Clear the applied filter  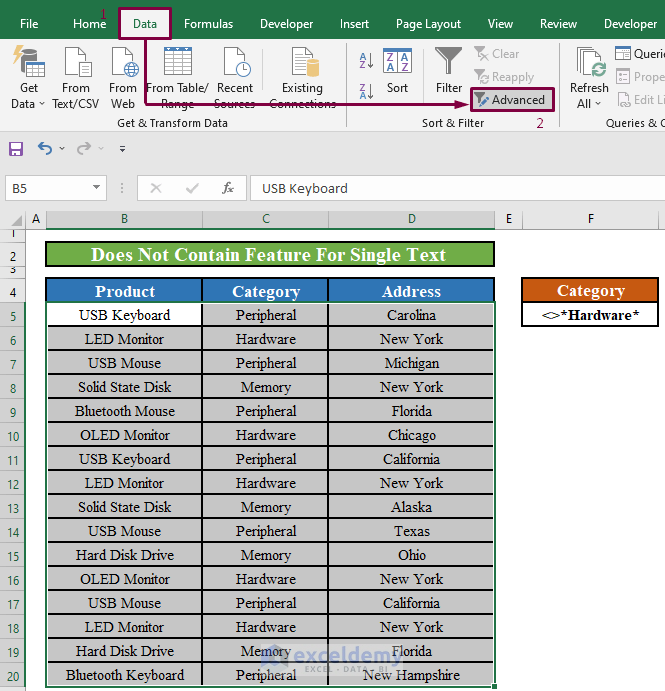coord(497,54)
